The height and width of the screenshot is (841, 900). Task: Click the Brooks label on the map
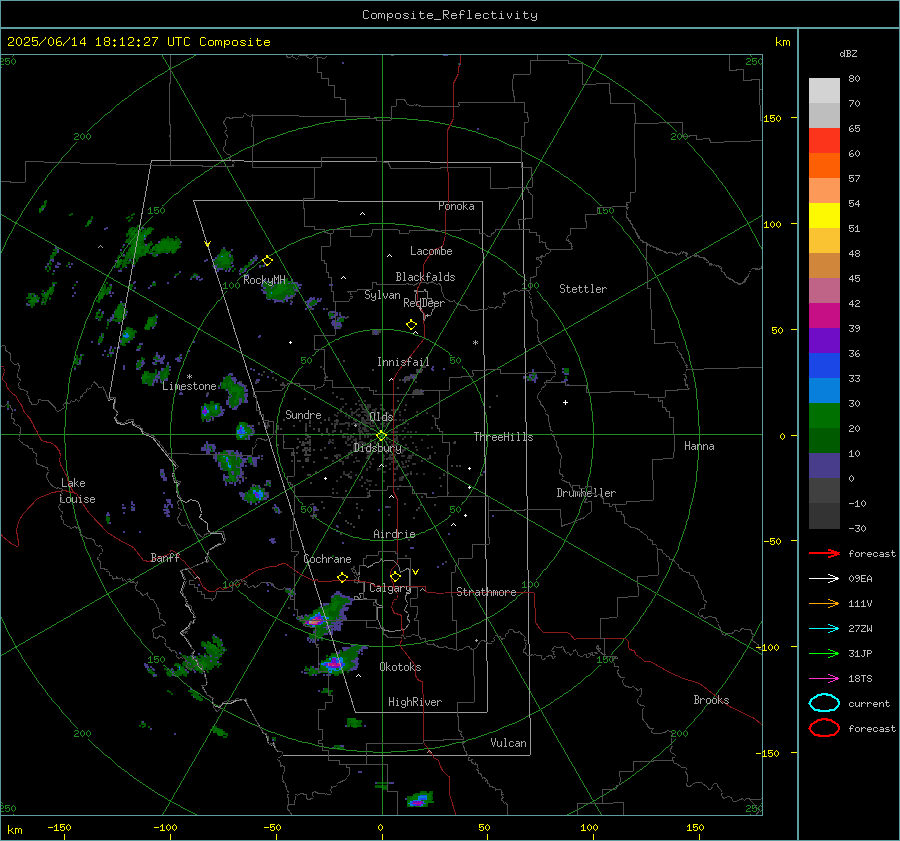(x=711, y=700)
